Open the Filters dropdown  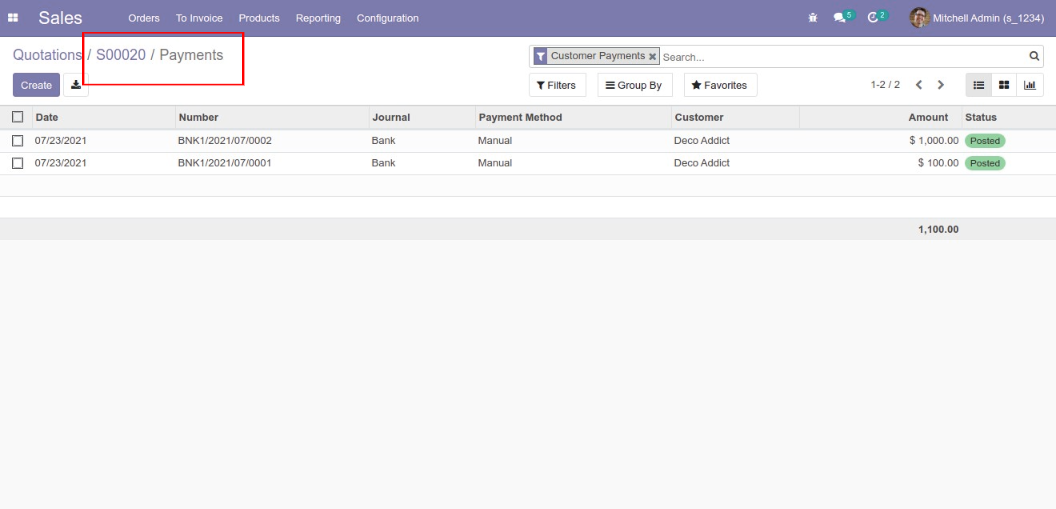[x=557, y=85]
